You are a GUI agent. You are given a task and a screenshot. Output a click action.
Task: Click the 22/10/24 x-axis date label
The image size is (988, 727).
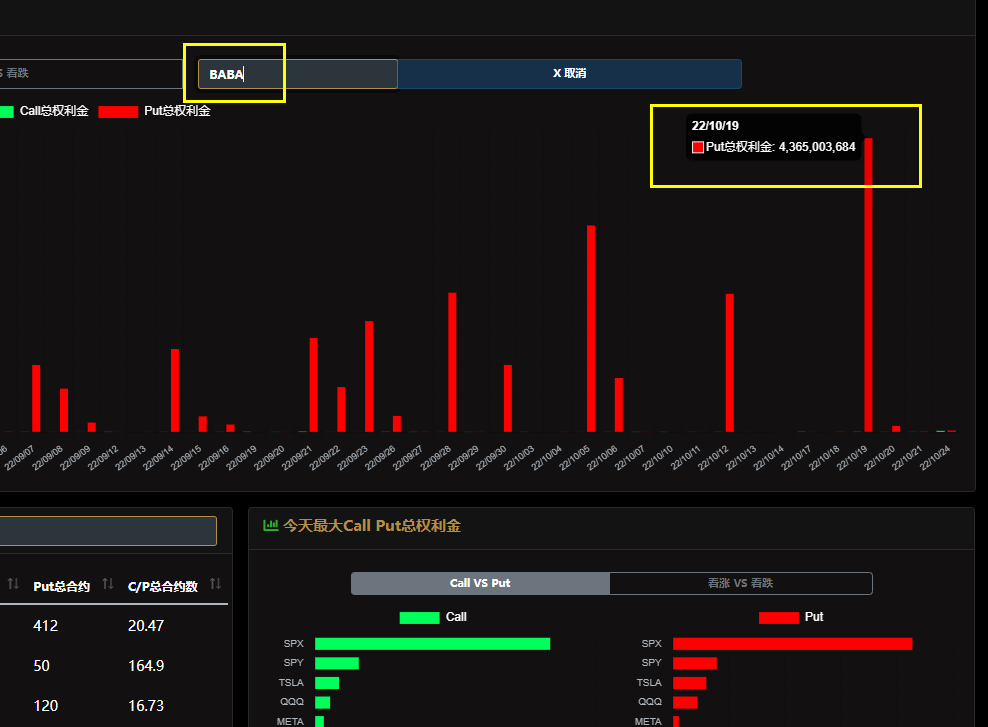point(935,457)
